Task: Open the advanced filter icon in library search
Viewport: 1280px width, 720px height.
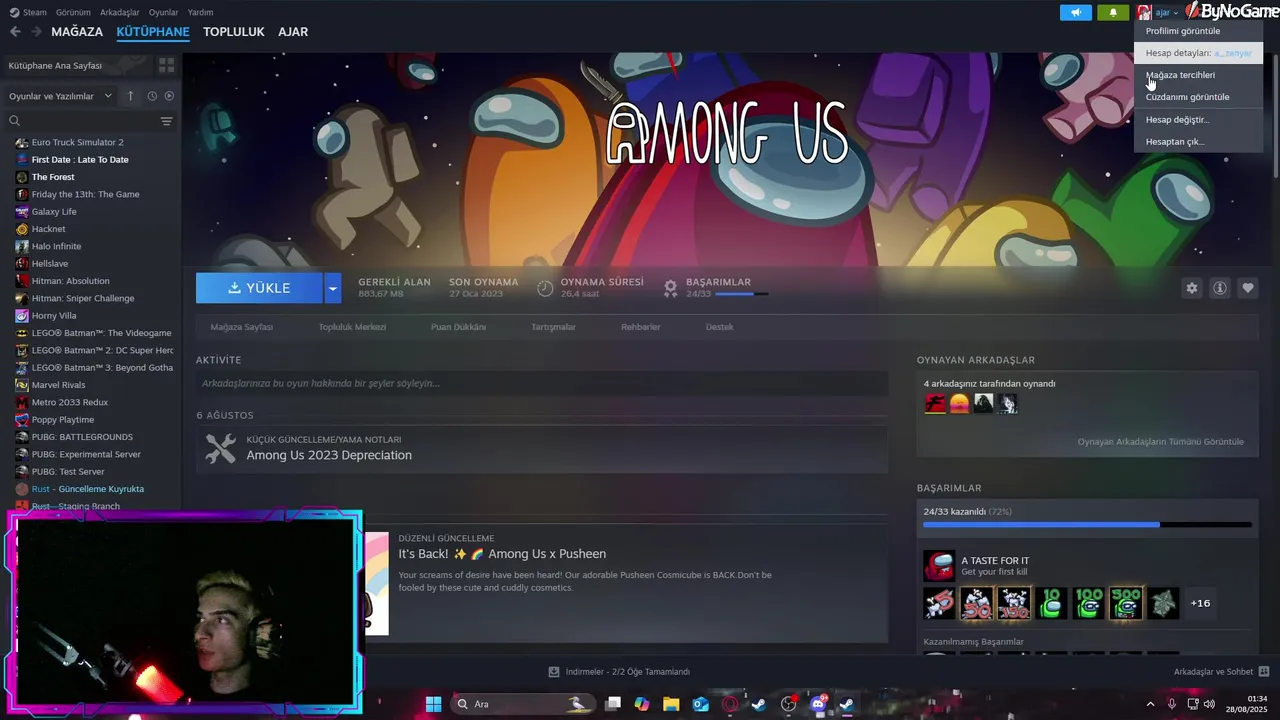Action: tap(166, 121)
